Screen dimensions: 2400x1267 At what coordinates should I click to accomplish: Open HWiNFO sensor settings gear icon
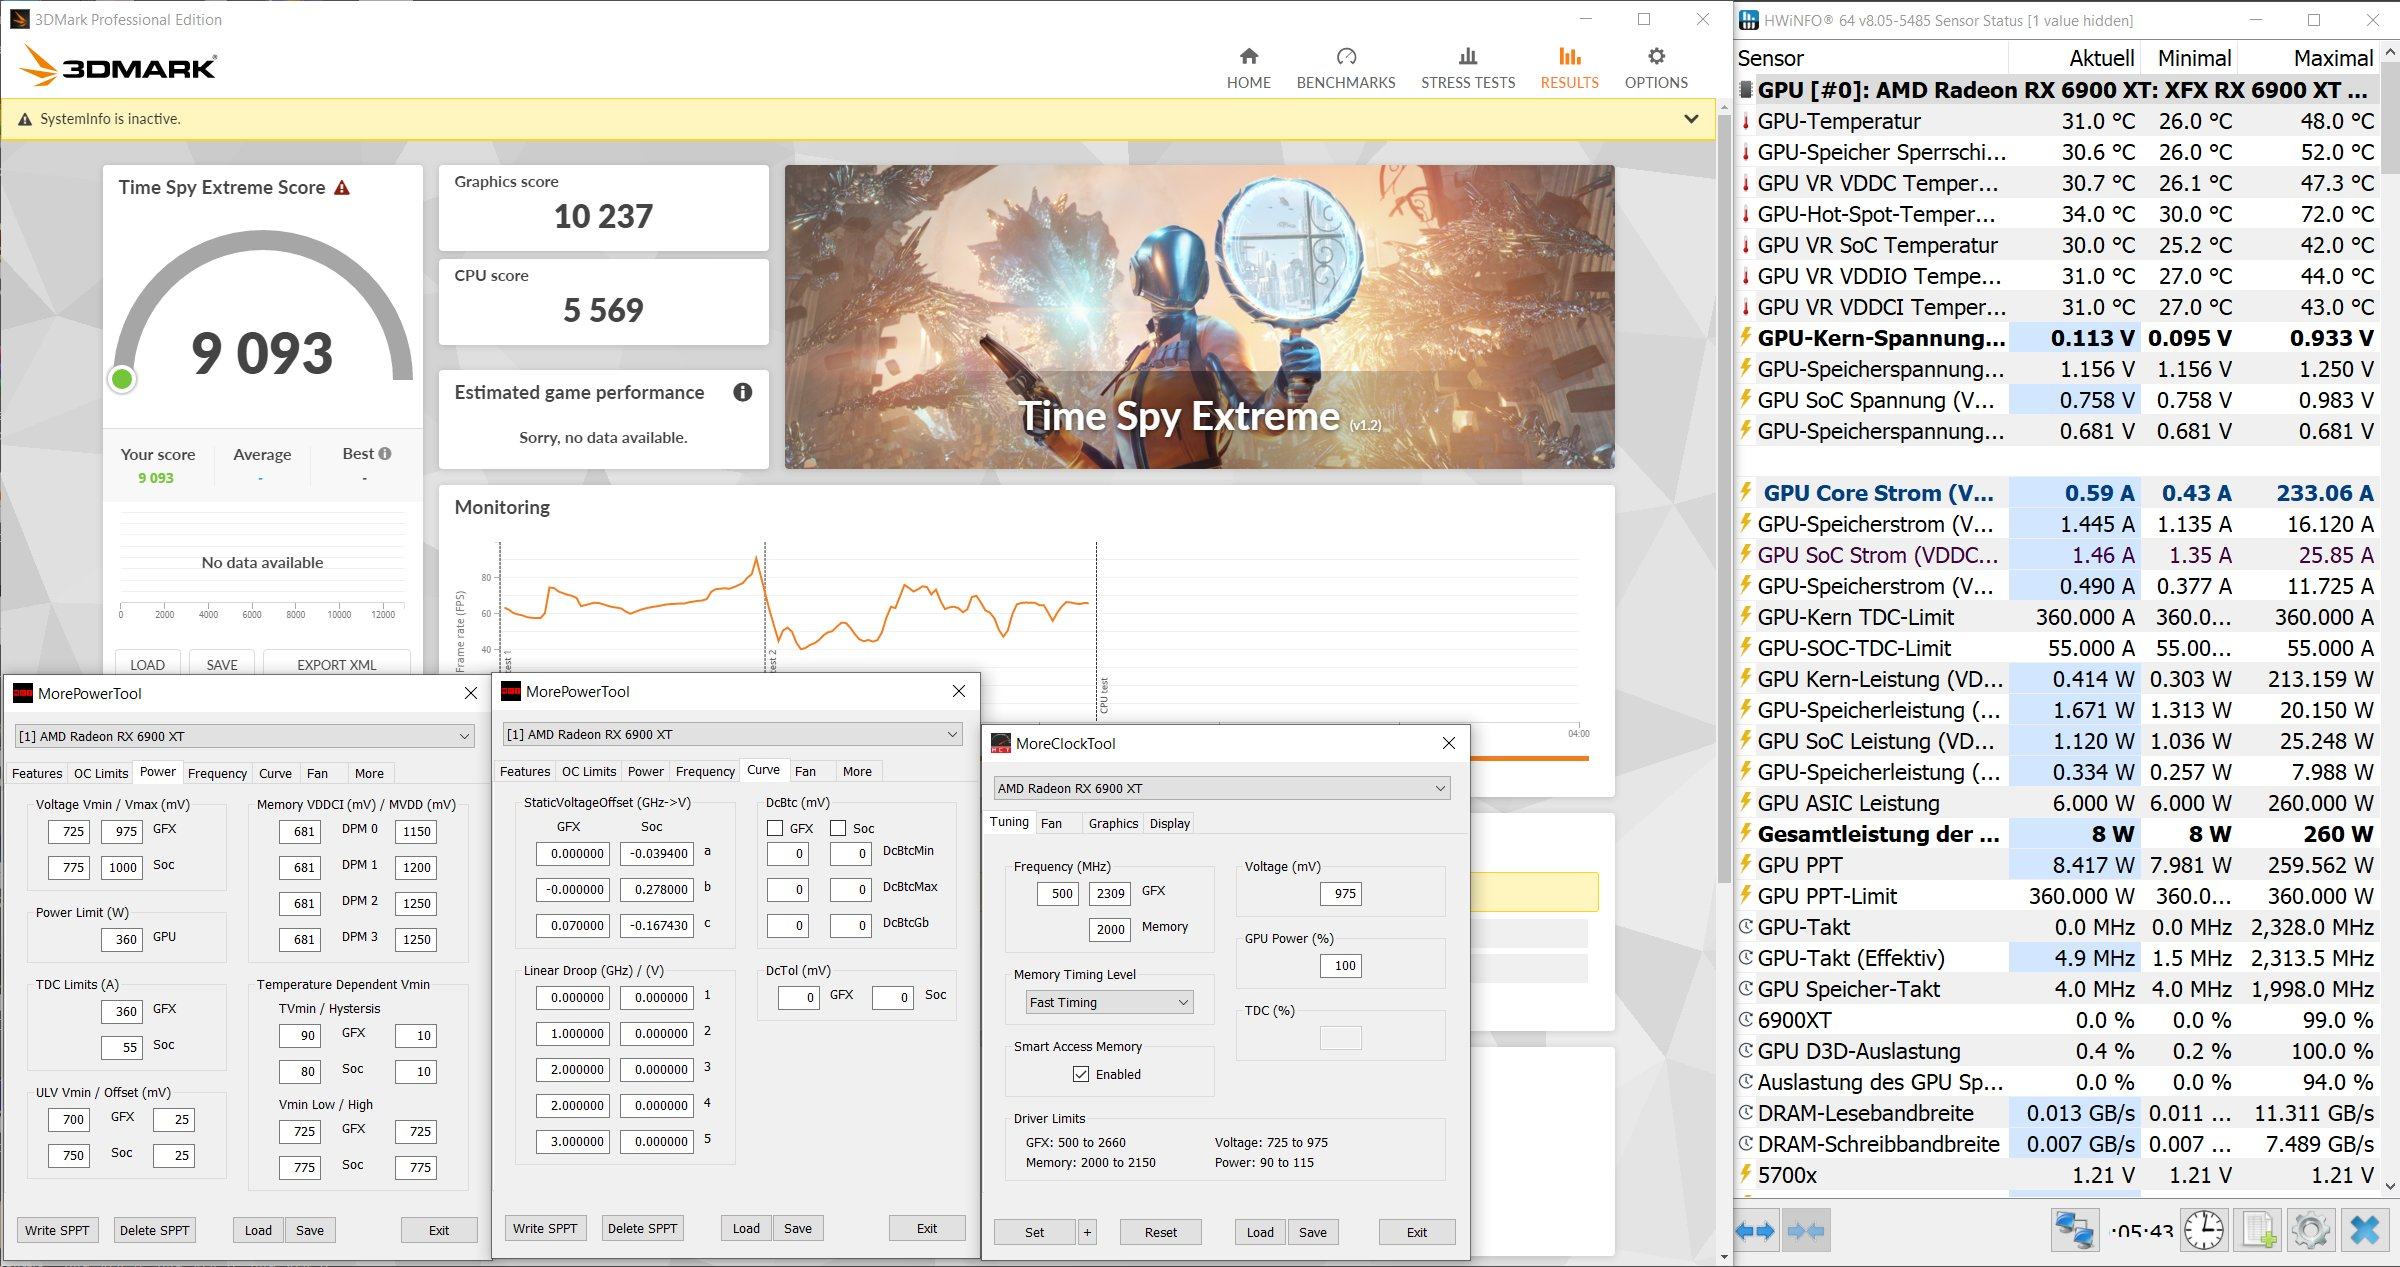(x=2310, y=1231)
